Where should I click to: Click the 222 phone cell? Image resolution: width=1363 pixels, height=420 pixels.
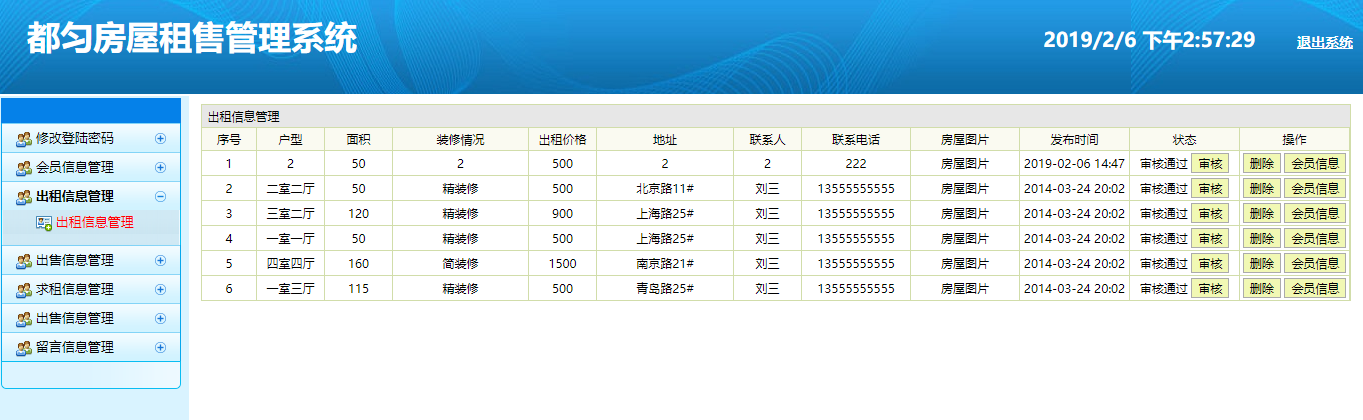[x=855, y=163]
